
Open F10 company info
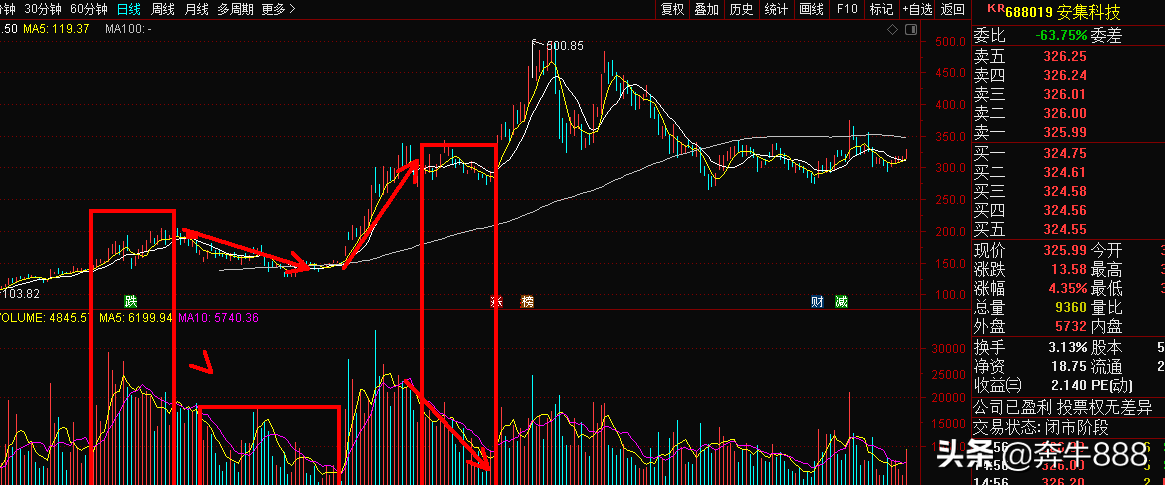pyautogui.click(x=846, y=10)
